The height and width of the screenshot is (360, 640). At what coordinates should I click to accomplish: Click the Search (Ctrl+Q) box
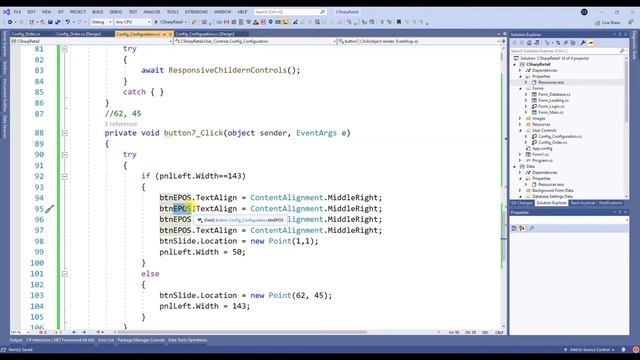click(x=290, y=12)
